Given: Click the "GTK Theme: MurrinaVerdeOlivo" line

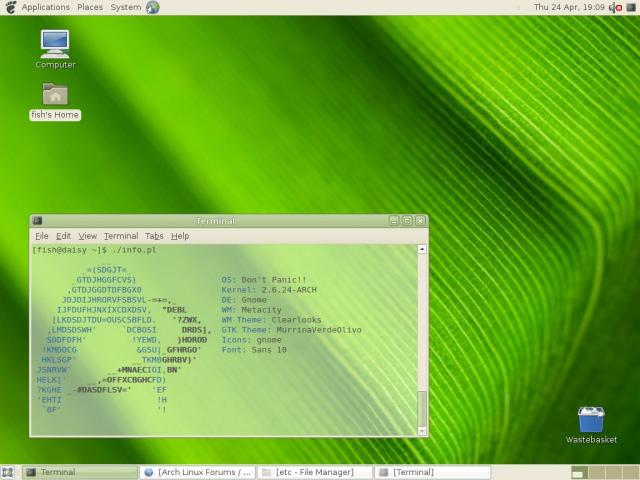Looking at the screenshot, I should click(291, 330).
